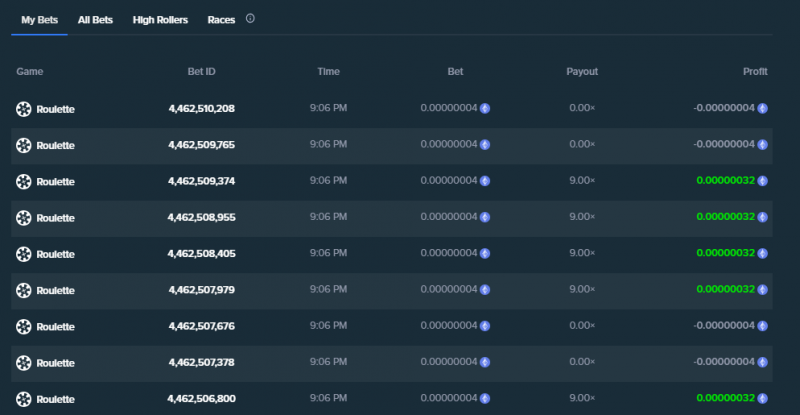Screen dimensions: 800x415
Task: Open the High Rollers tab
Action: click(160, 20)
